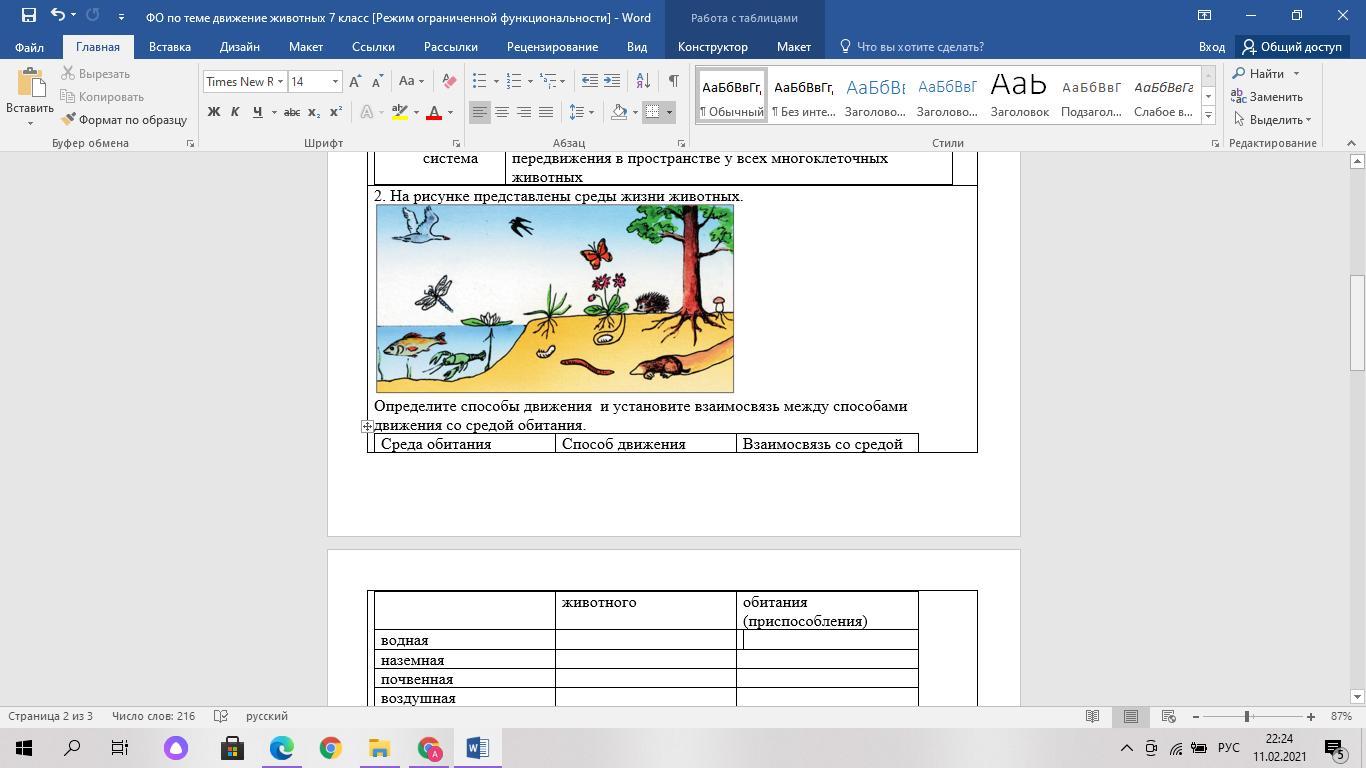Toggle paragraph marks display (¶)
The height and width of the screenshot is (768, 1366).
(674, 82)
